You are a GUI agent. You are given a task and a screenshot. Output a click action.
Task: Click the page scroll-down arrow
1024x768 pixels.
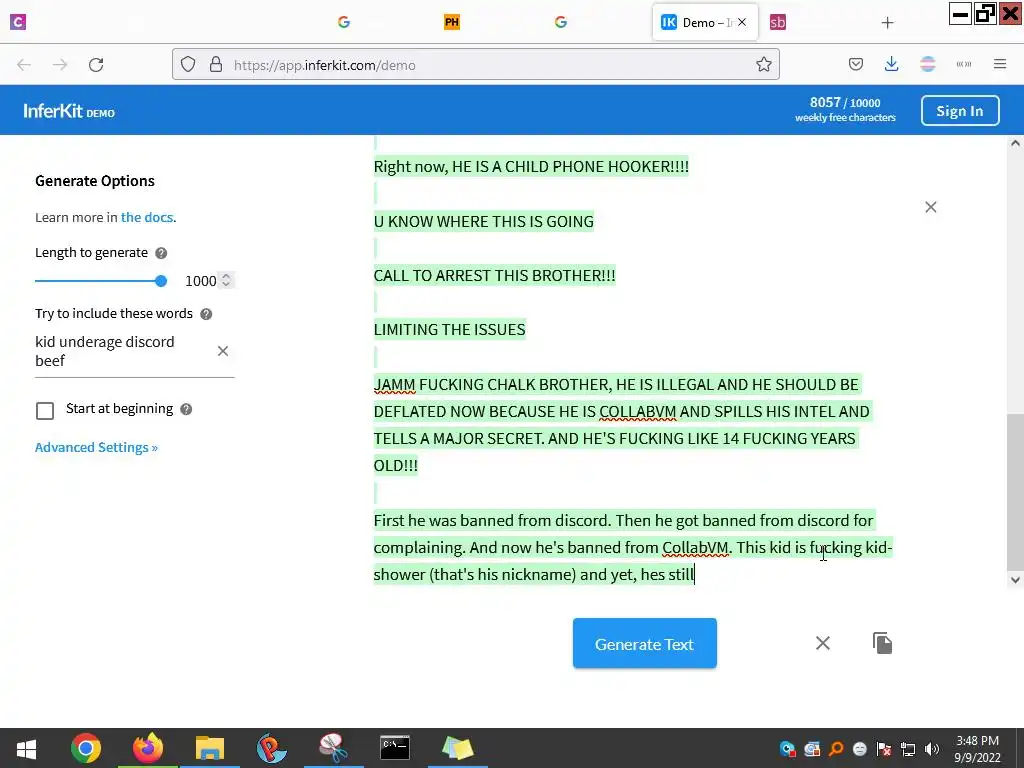tap(1015, 579)
